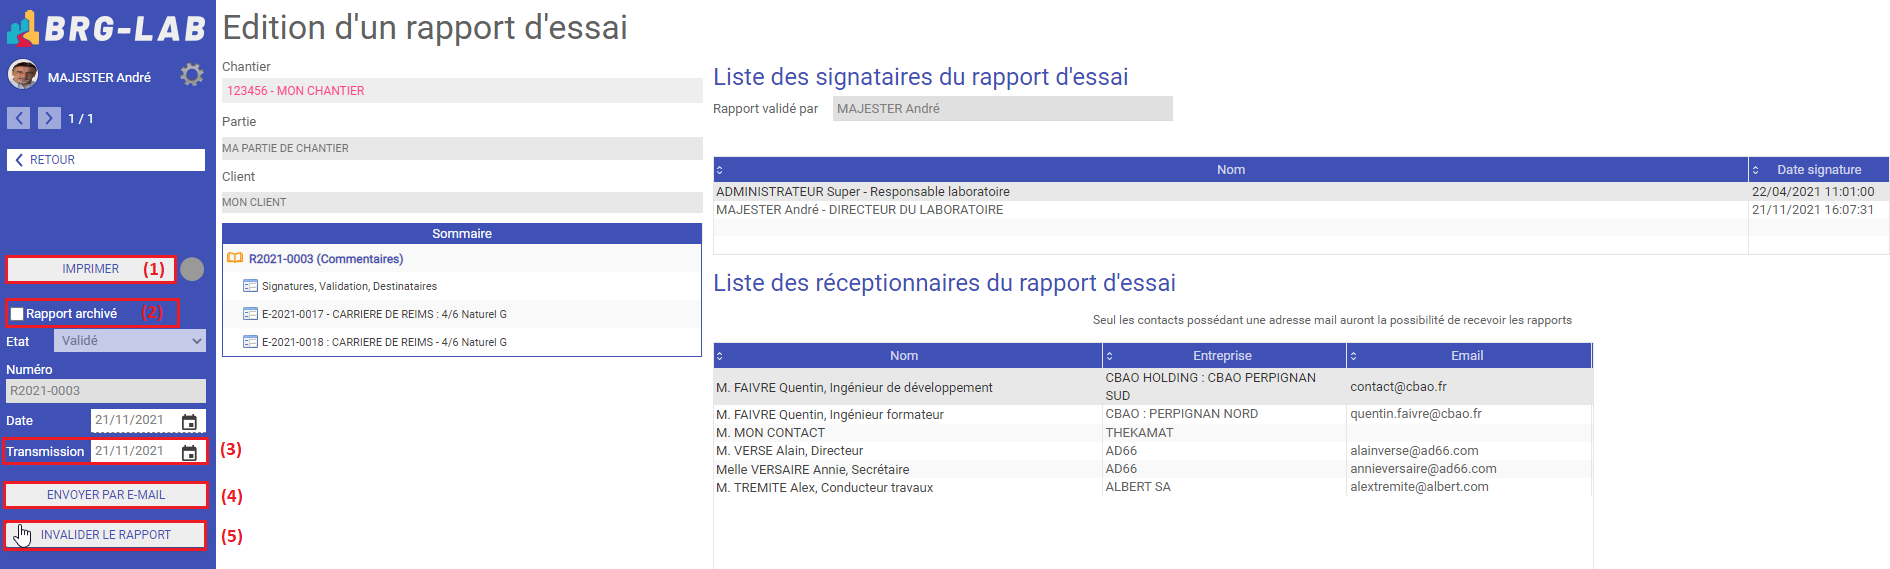Screen dimensions: 1890x569
Task: Click Date signature column header
Action: 1819,170
